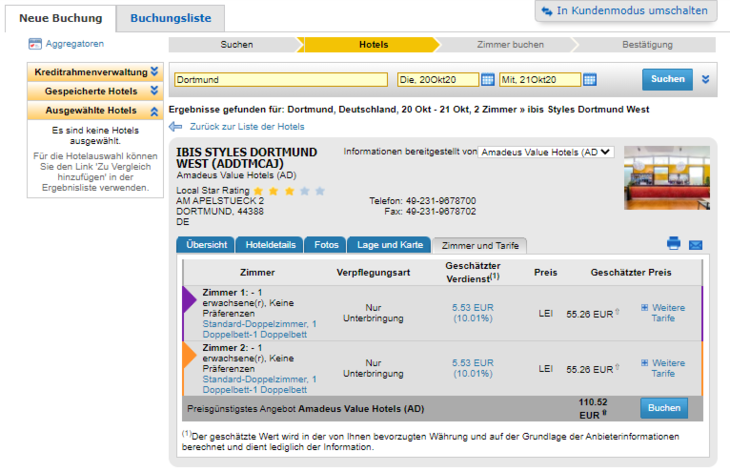Viewport: 730px width, 472px height.
Task: Open Weitere Tarife for Zimmer 1
Action: (x=668, y=313)
